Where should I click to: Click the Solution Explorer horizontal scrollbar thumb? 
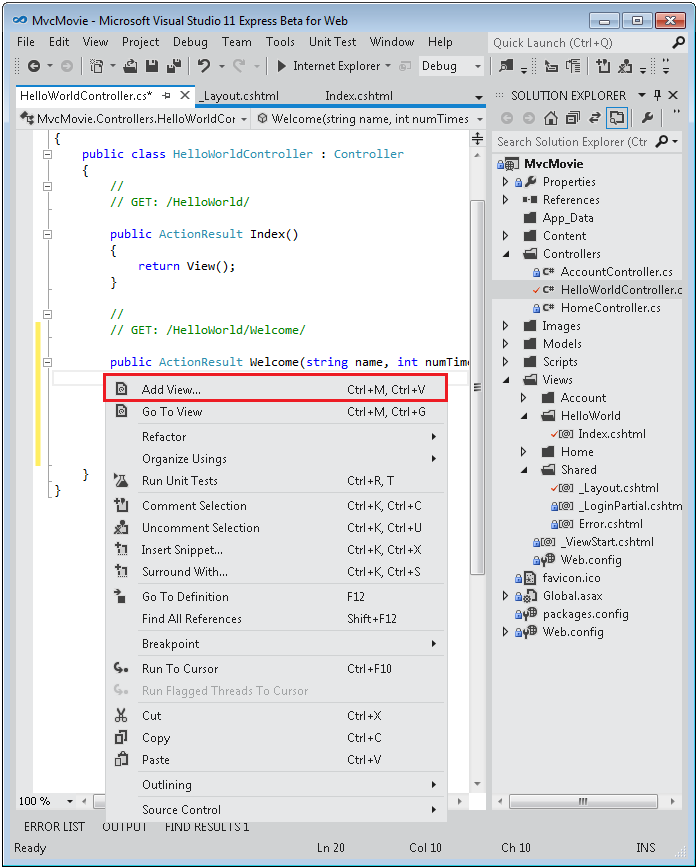click(x=583, y=801)
